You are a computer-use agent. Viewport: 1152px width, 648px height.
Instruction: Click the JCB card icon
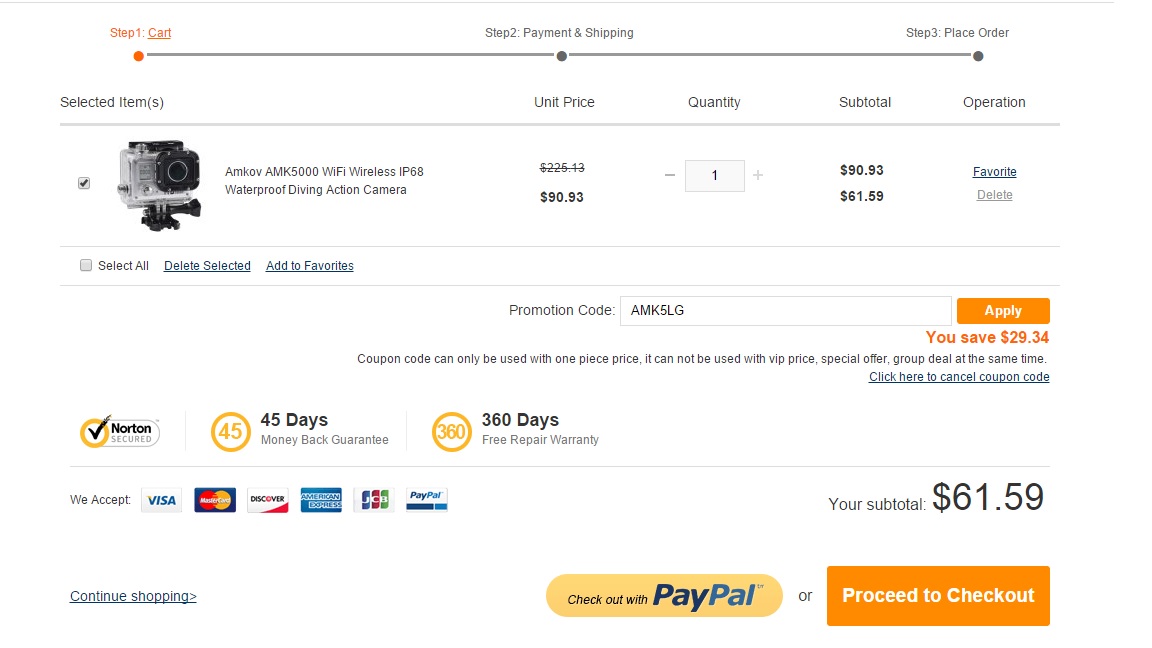click(x=374, y=500)
